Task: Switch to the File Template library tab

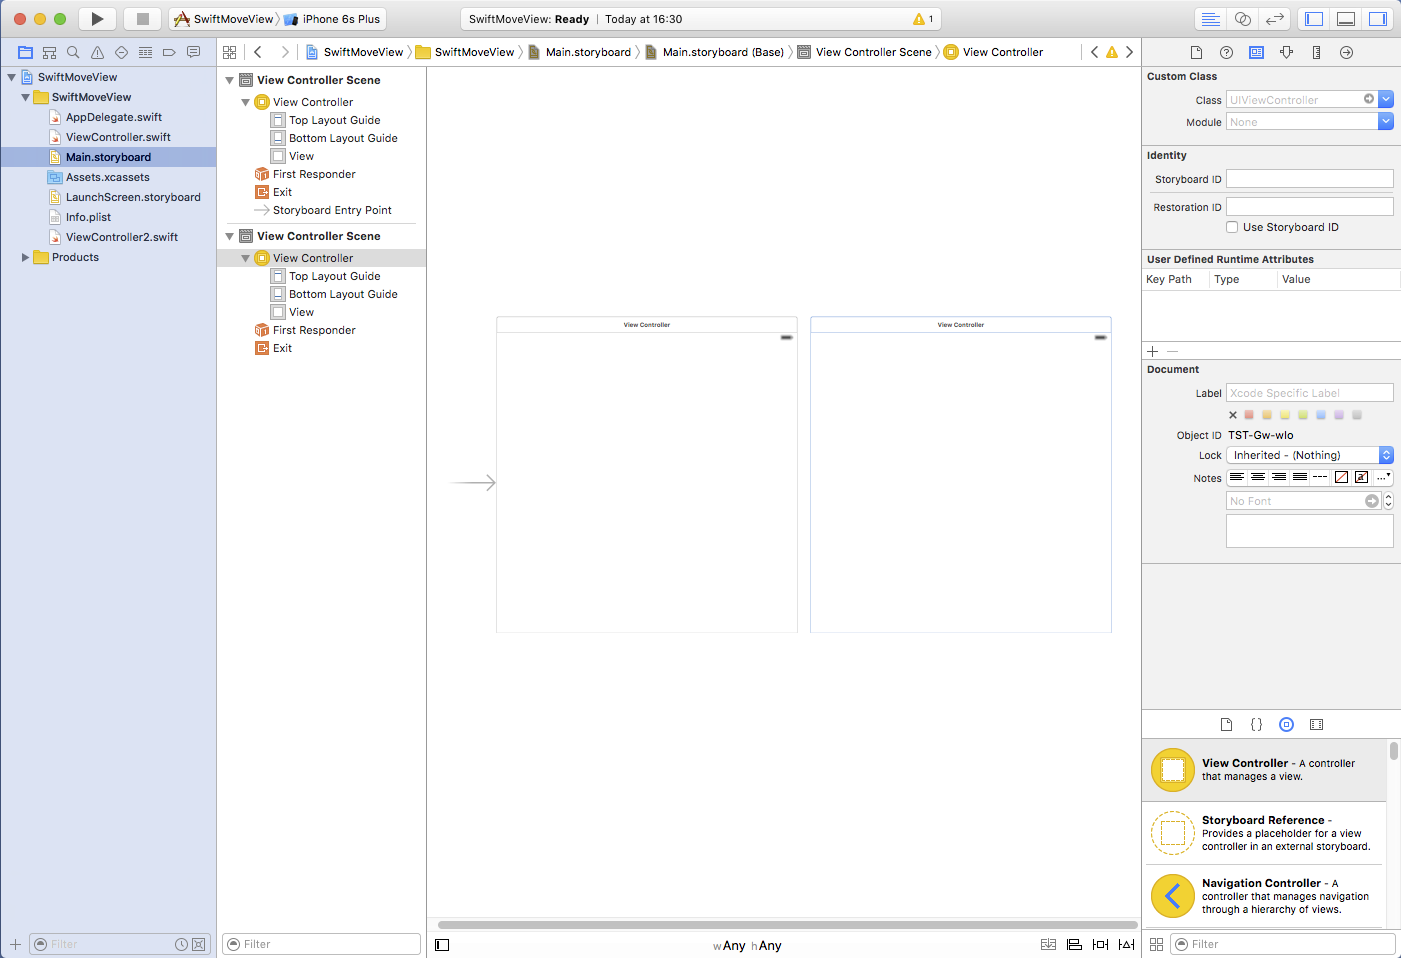Action: pyautogui.click(x=1226, y=724)
